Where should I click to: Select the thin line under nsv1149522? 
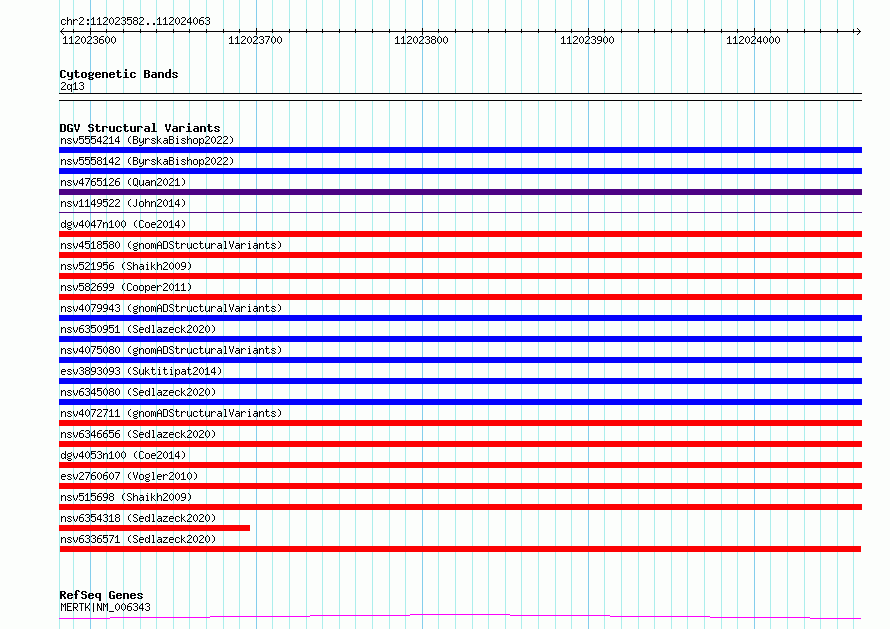[x=460, y=212]
